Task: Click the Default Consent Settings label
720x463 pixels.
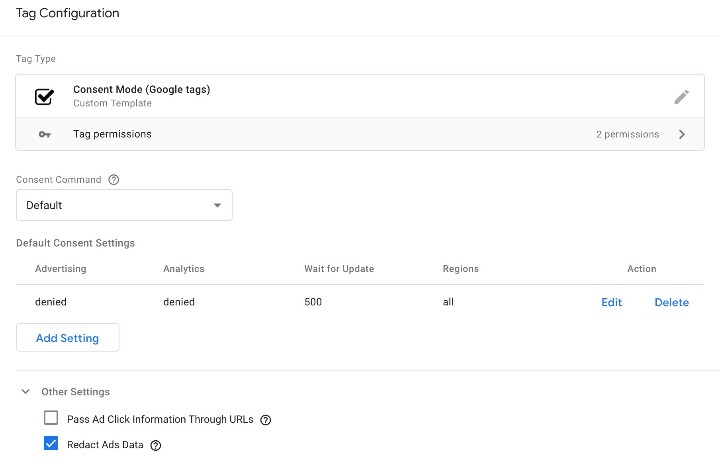Action: [x=75, y=243]
